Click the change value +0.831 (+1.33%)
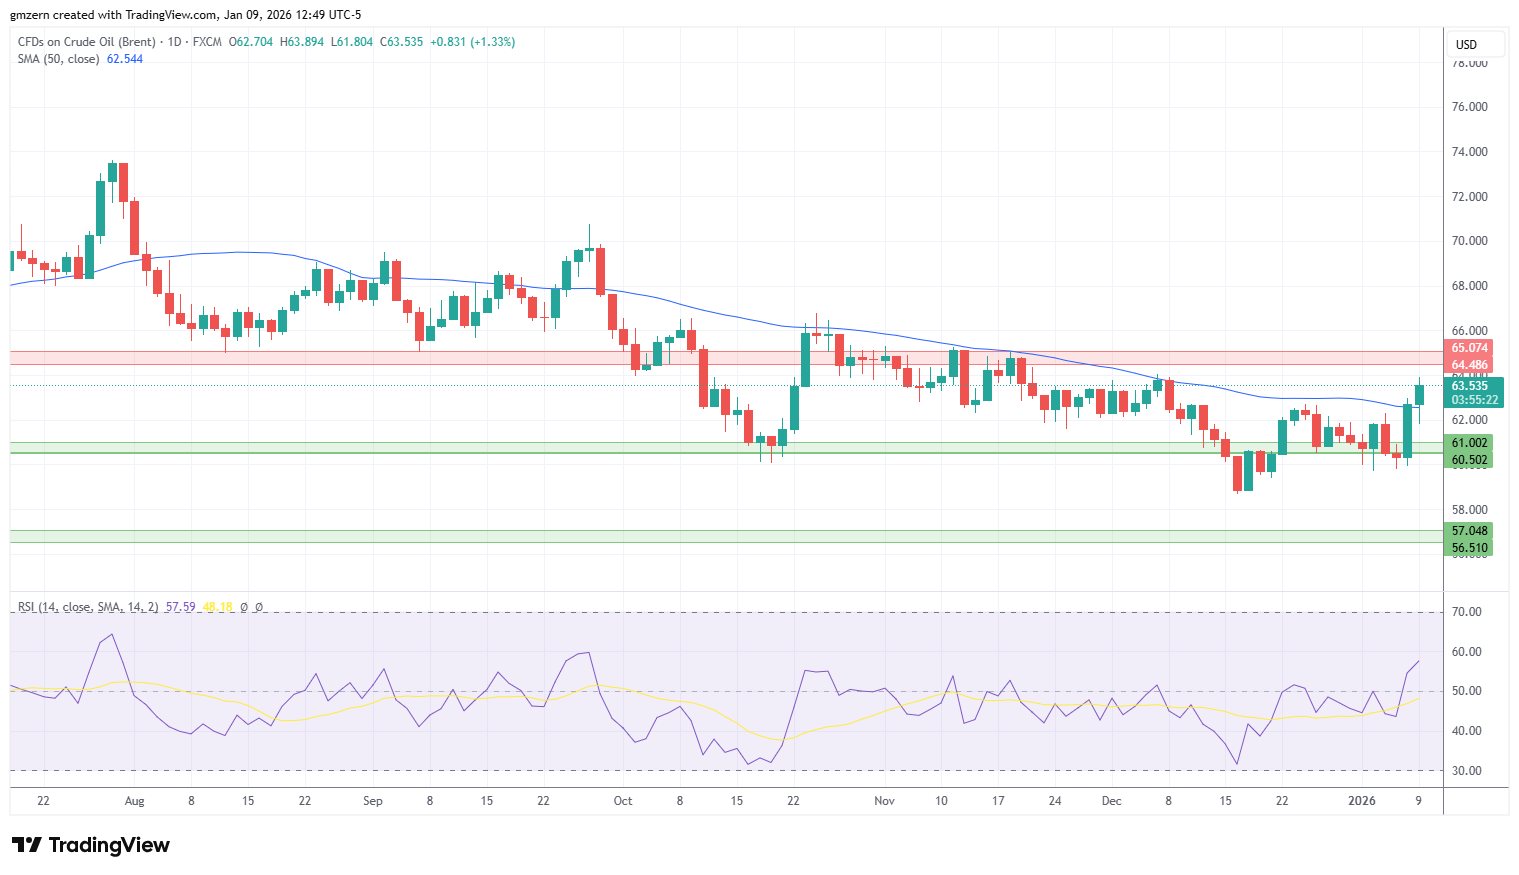This screenshot has height=875, width=1519. (x=473, y=42)
